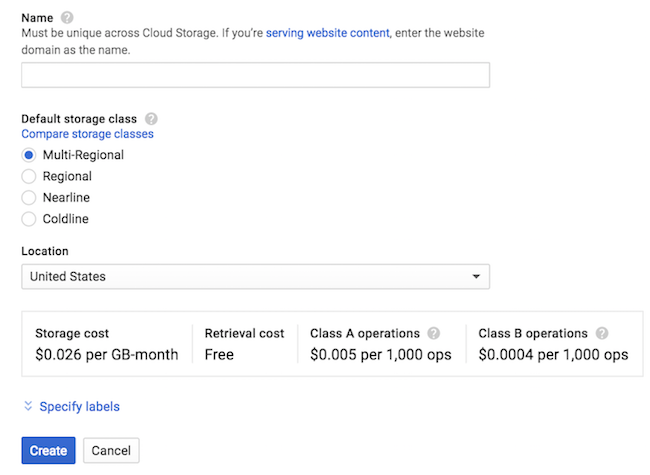Click the Cancel button
Viewport: 650px width, 475px height.
click(111, 451)
